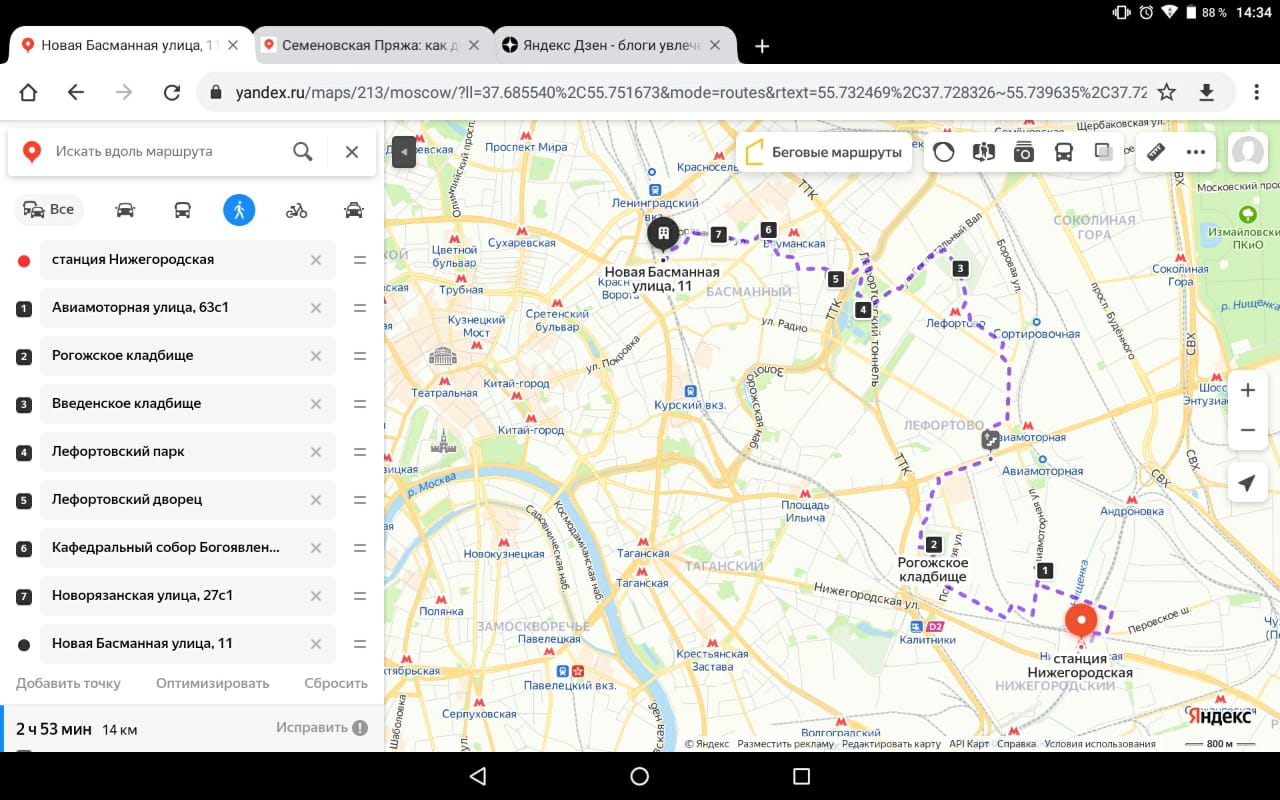Select the Все transport modes tab
The width and height of the screenshot is (1280, 800).
pos(49,209)
